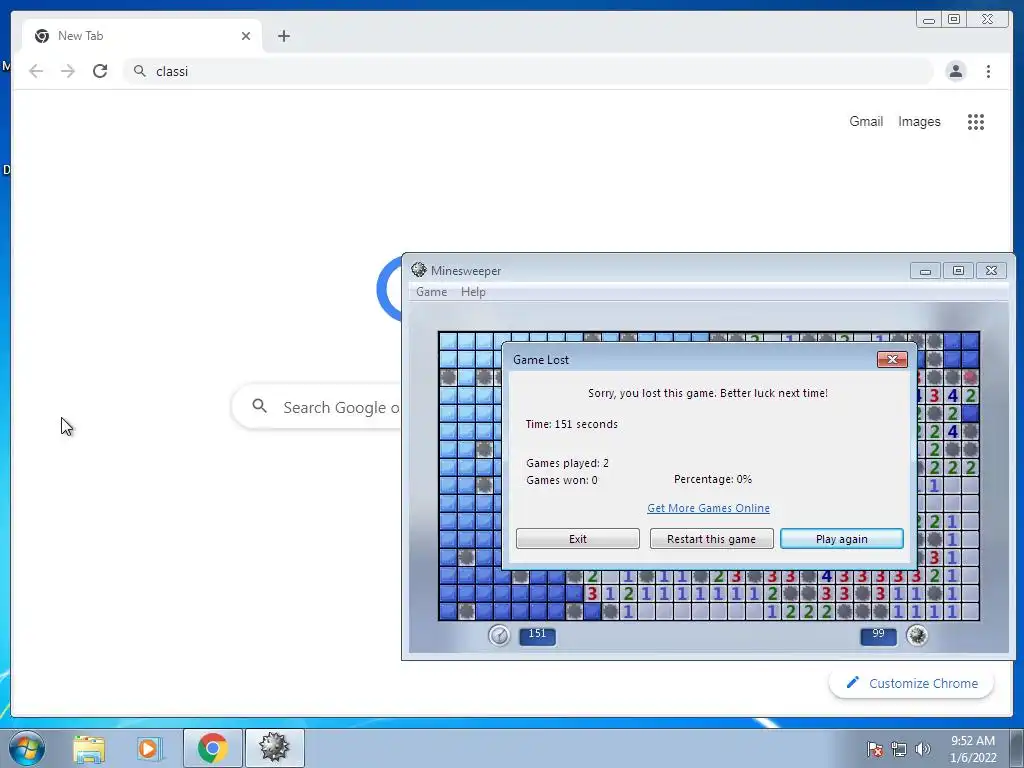Close the New Tab tab
The image size is (1024, 768).
click(246, 36)
